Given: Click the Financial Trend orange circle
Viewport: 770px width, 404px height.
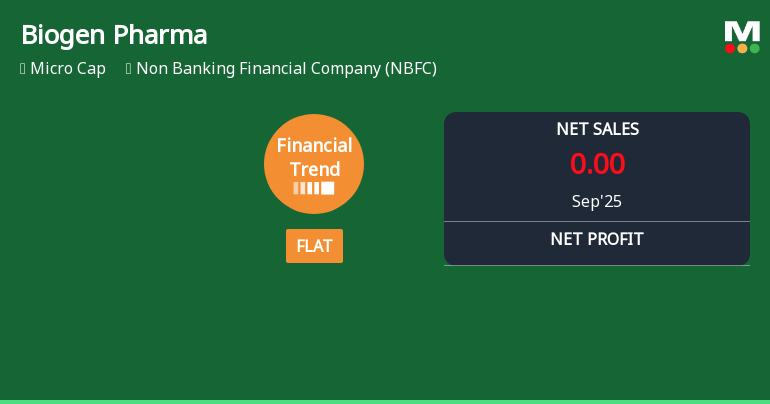Looking at the screenshot, I should click(x=314, y=164).
